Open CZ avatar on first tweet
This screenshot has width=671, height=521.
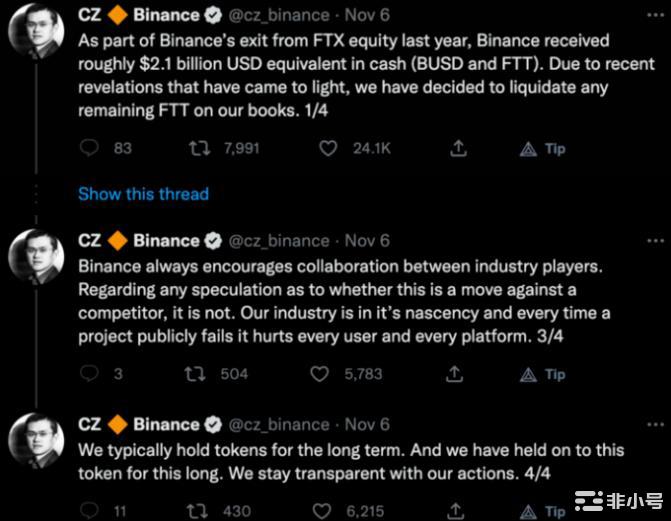(36, 38)
